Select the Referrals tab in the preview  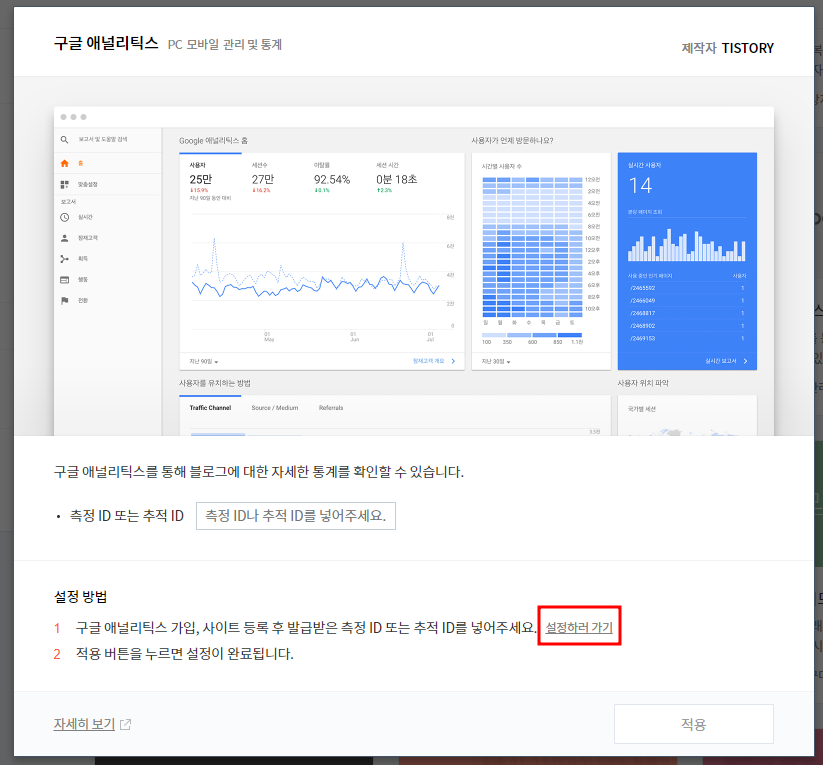click(x=331, y=408)
